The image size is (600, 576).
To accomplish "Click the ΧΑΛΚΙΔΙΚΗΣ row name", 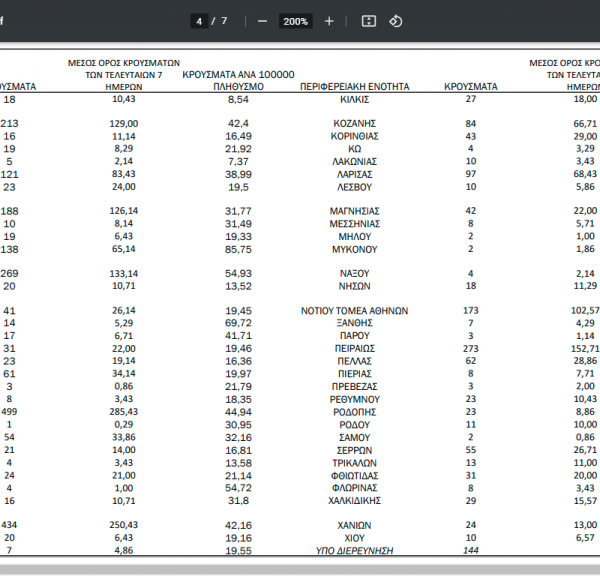I will point(355,501).
